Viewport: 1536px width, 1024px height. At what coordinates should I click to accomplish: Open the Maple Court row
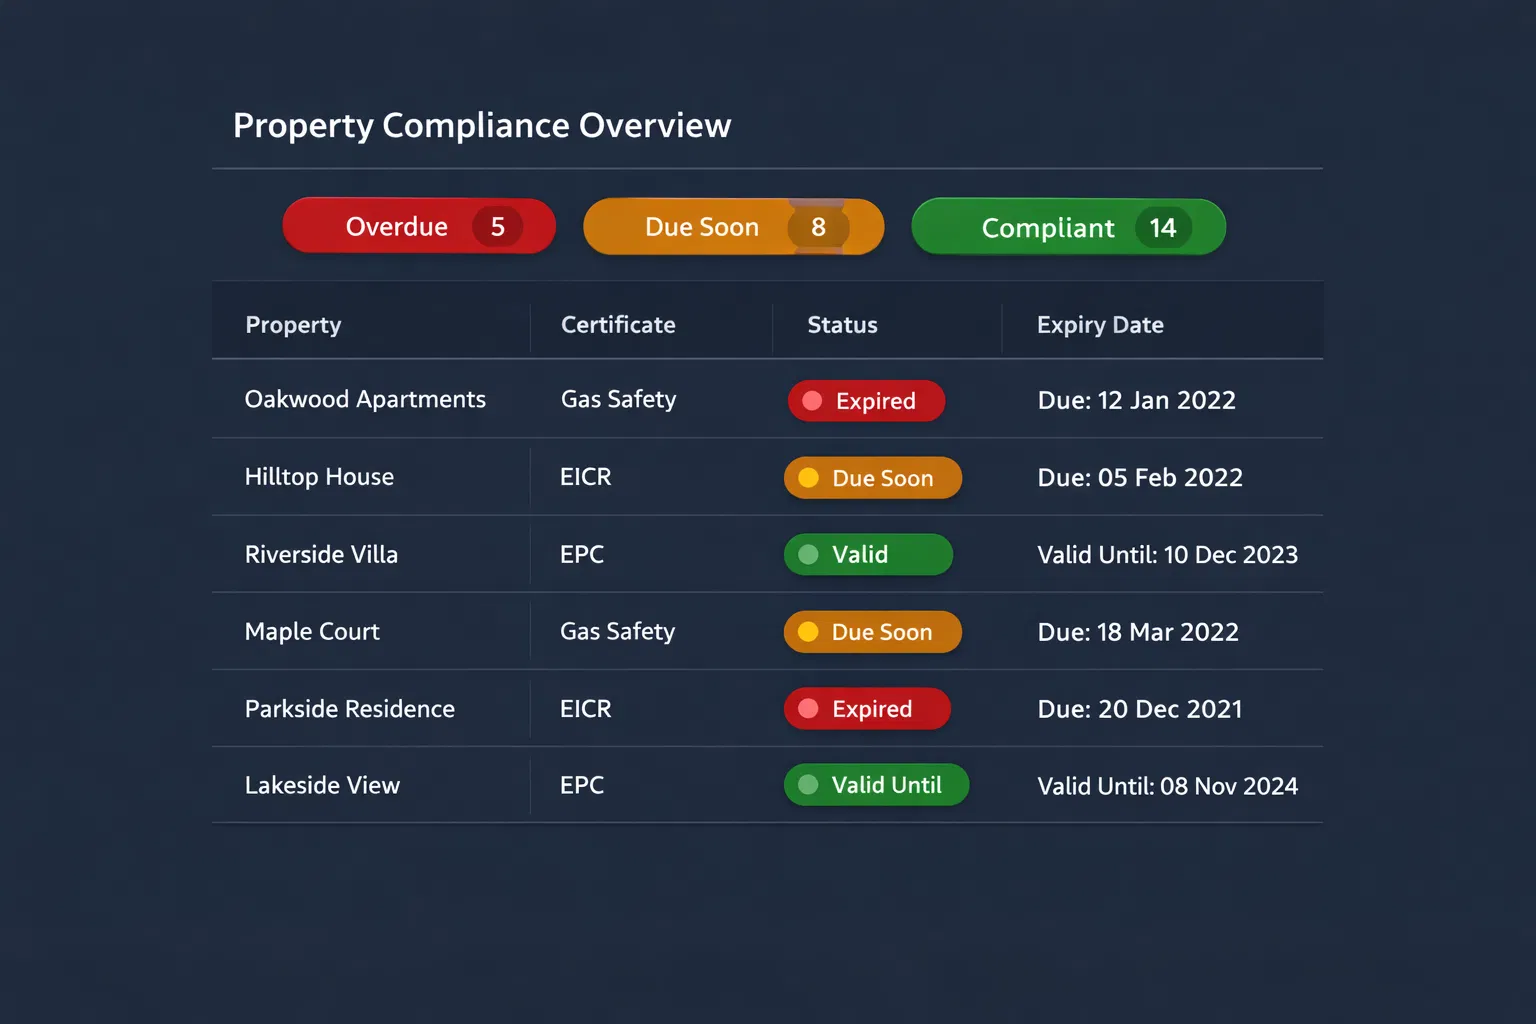click(767, 631)
